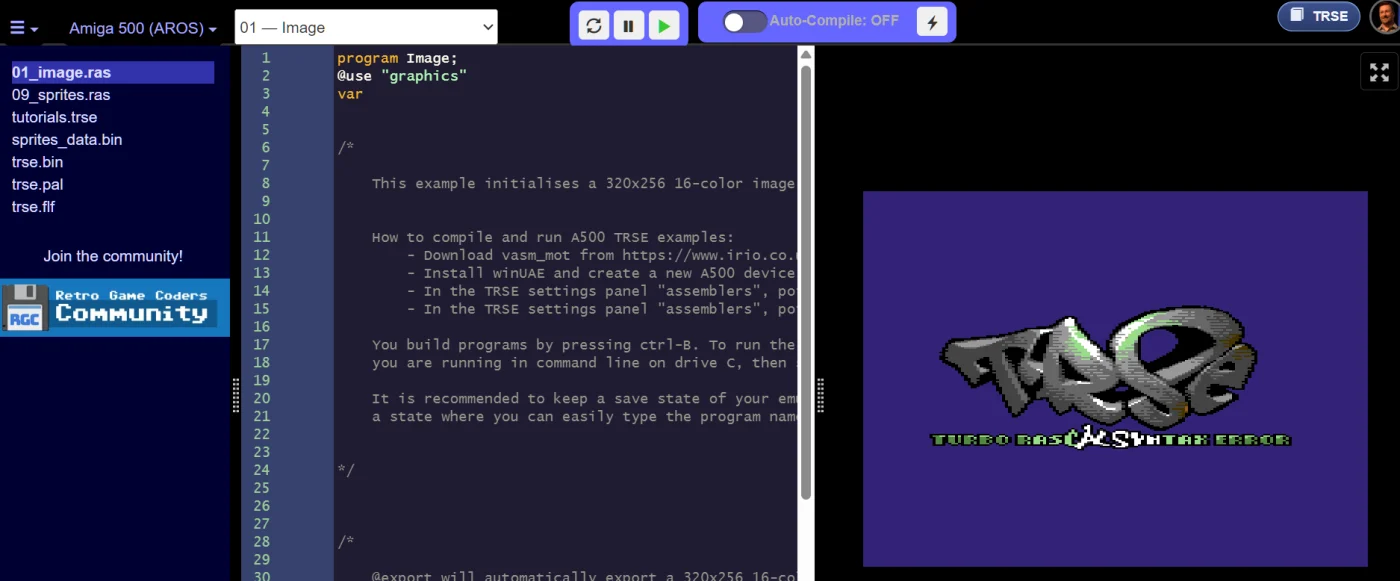
Task: Click the "You build programs by pressing ctrl-B" line
Action: (584, 345)
